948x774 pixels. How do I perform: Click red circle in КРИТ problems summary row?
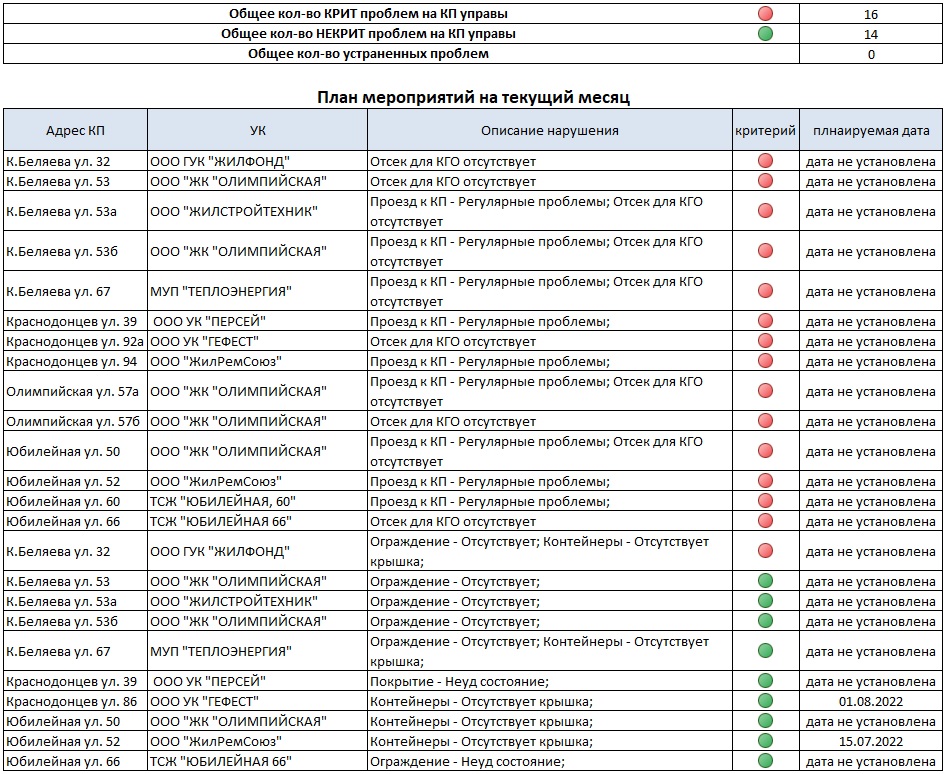click(765, 14)
